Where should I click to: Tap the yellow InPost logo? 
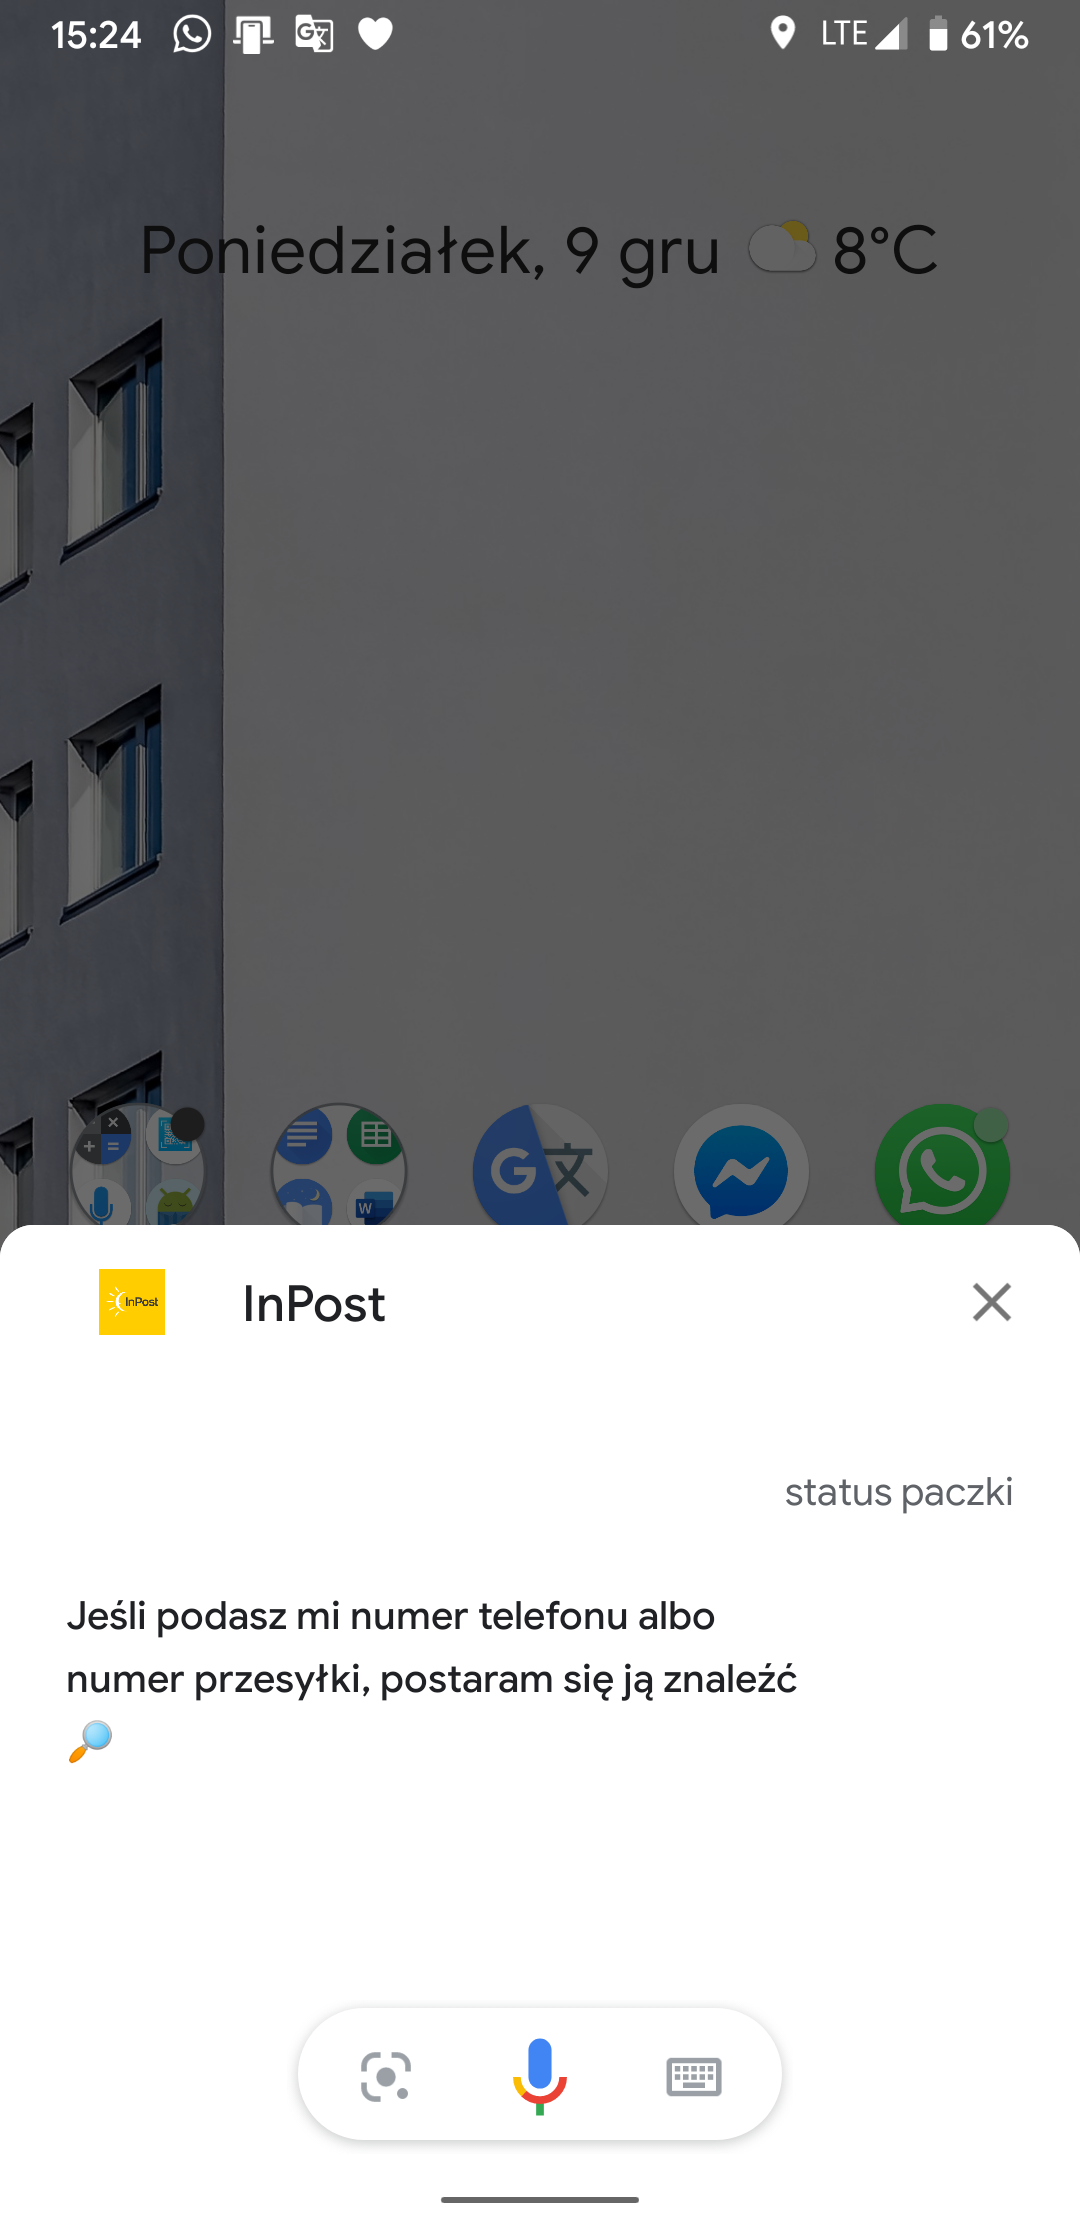[x=132, y=1302]
